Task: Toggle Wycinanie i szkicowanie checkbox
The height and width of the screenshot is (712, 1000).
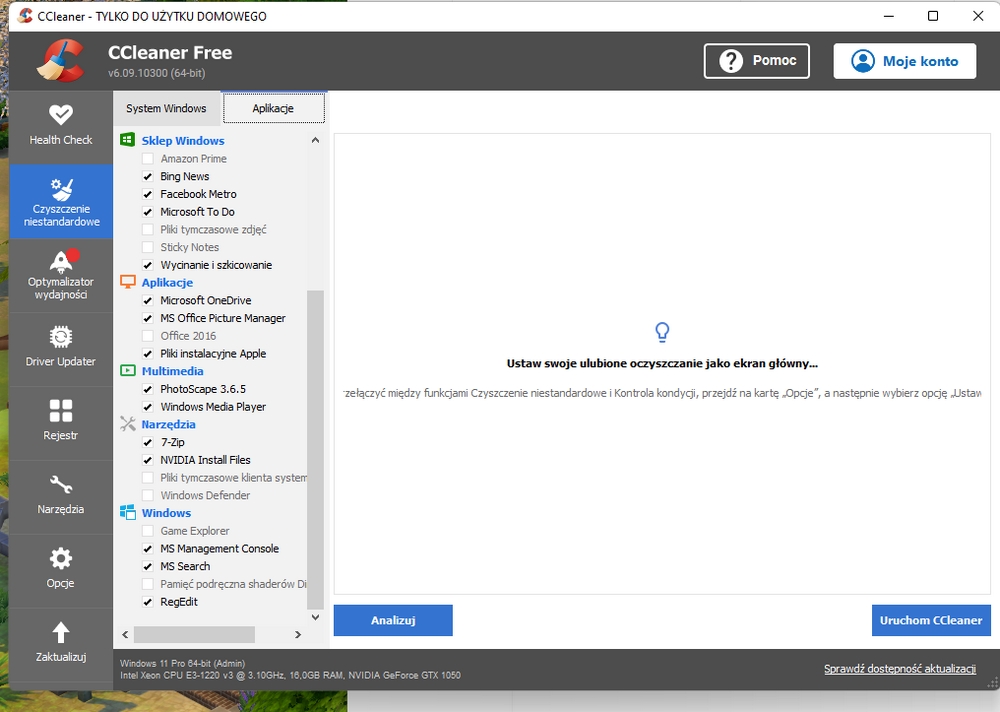Action: tap(148, 265)
